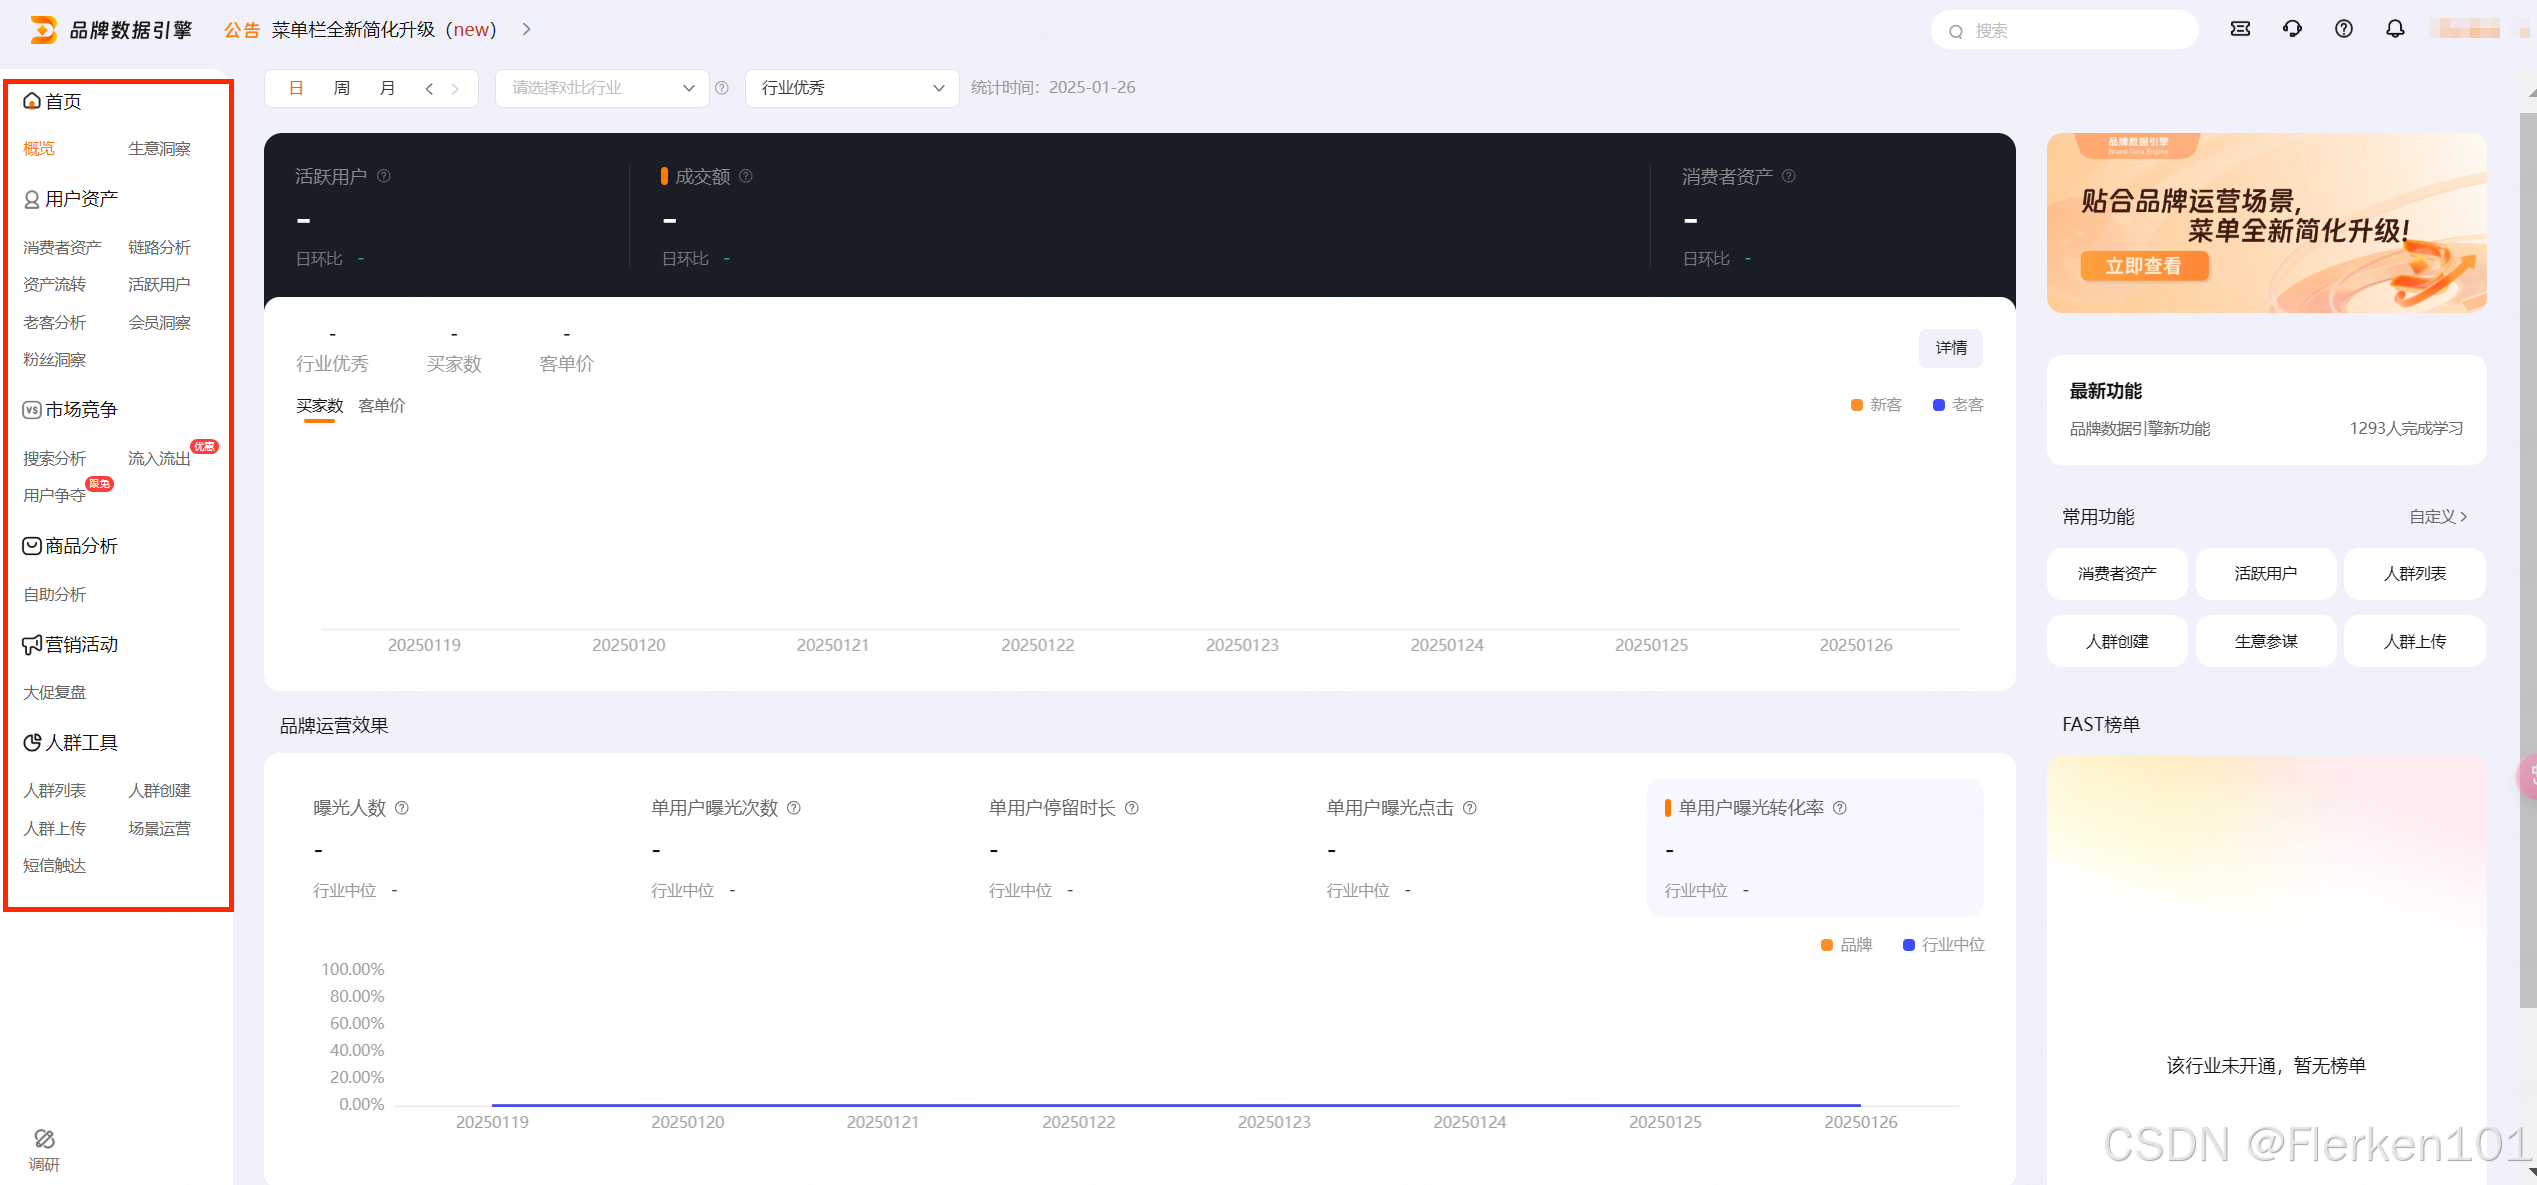Click the ticket icon left of headset
Screen dimensions: 2537x1185
tap(2240, 29)
